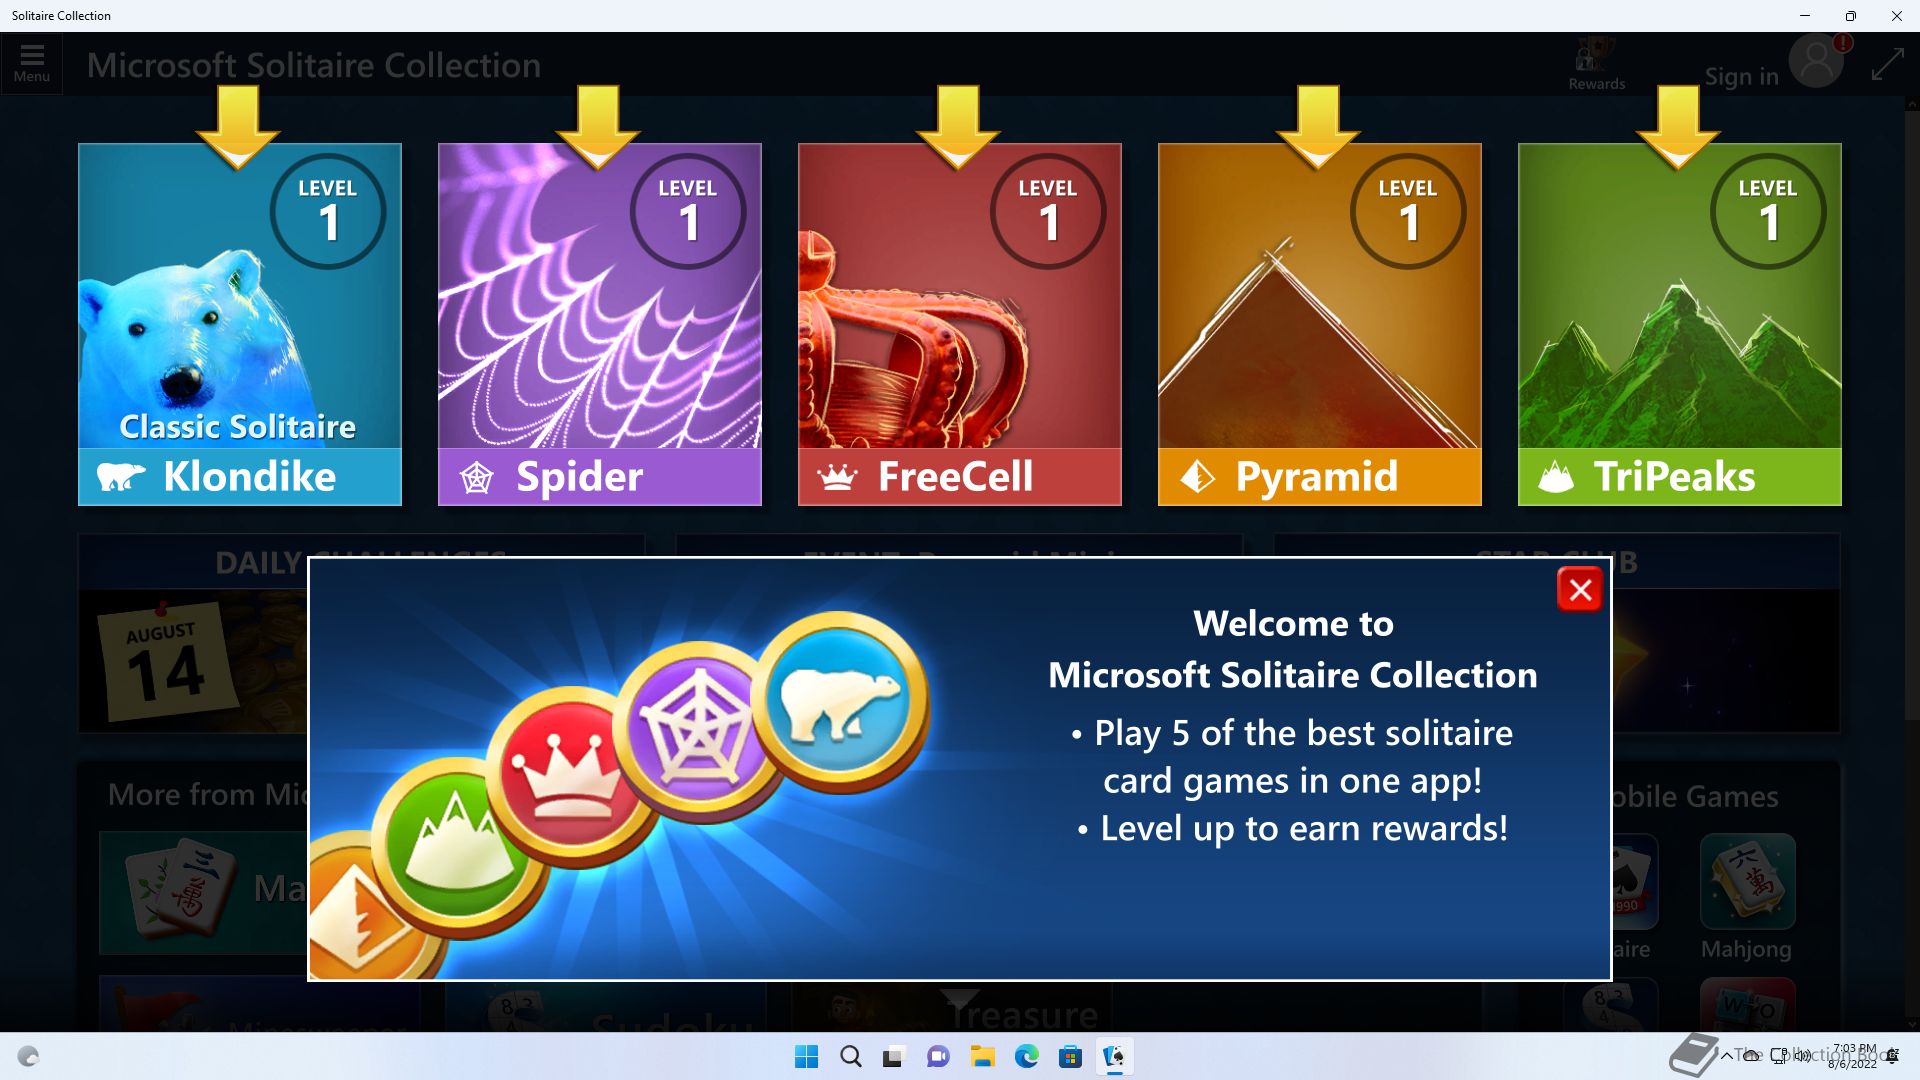Viewport: 1920px width, 1080px height.
Task: Click the Microsoft Solitaire Collection title
Action: click(313, 65)
